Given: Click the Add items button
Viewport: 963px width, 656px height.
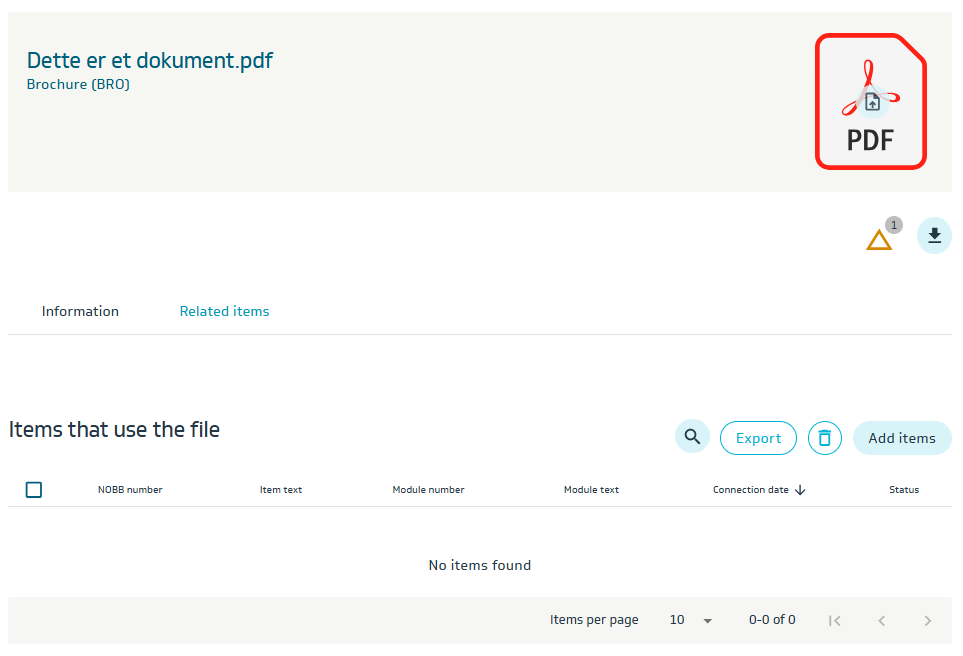Looking at the screenshot, I should pos(901,438).
